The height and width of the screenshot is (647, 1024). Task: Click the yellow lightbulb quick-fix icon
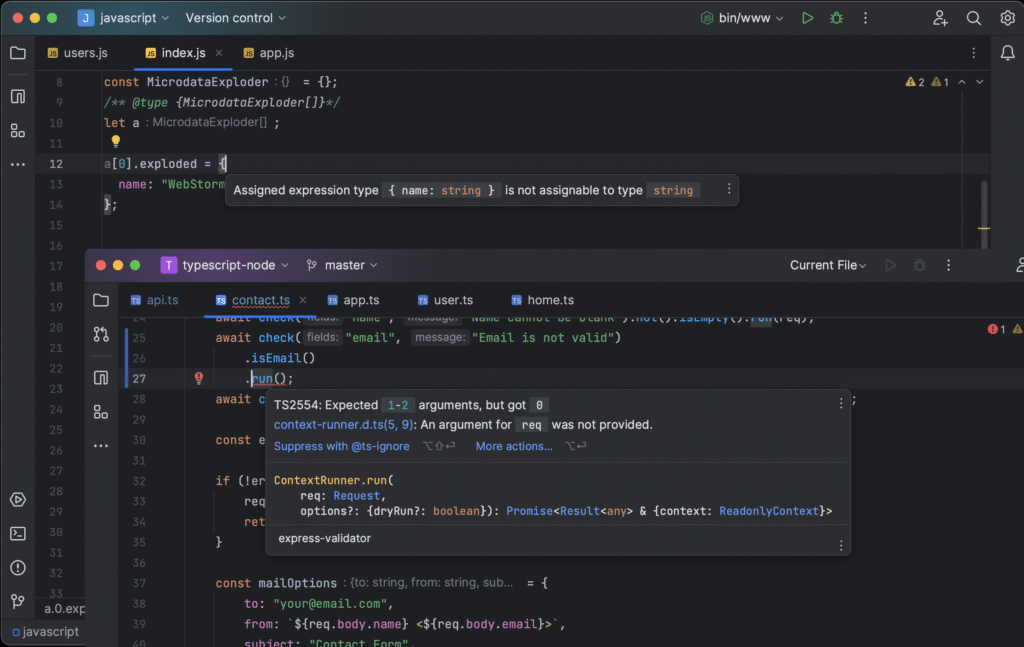point(115,142)
